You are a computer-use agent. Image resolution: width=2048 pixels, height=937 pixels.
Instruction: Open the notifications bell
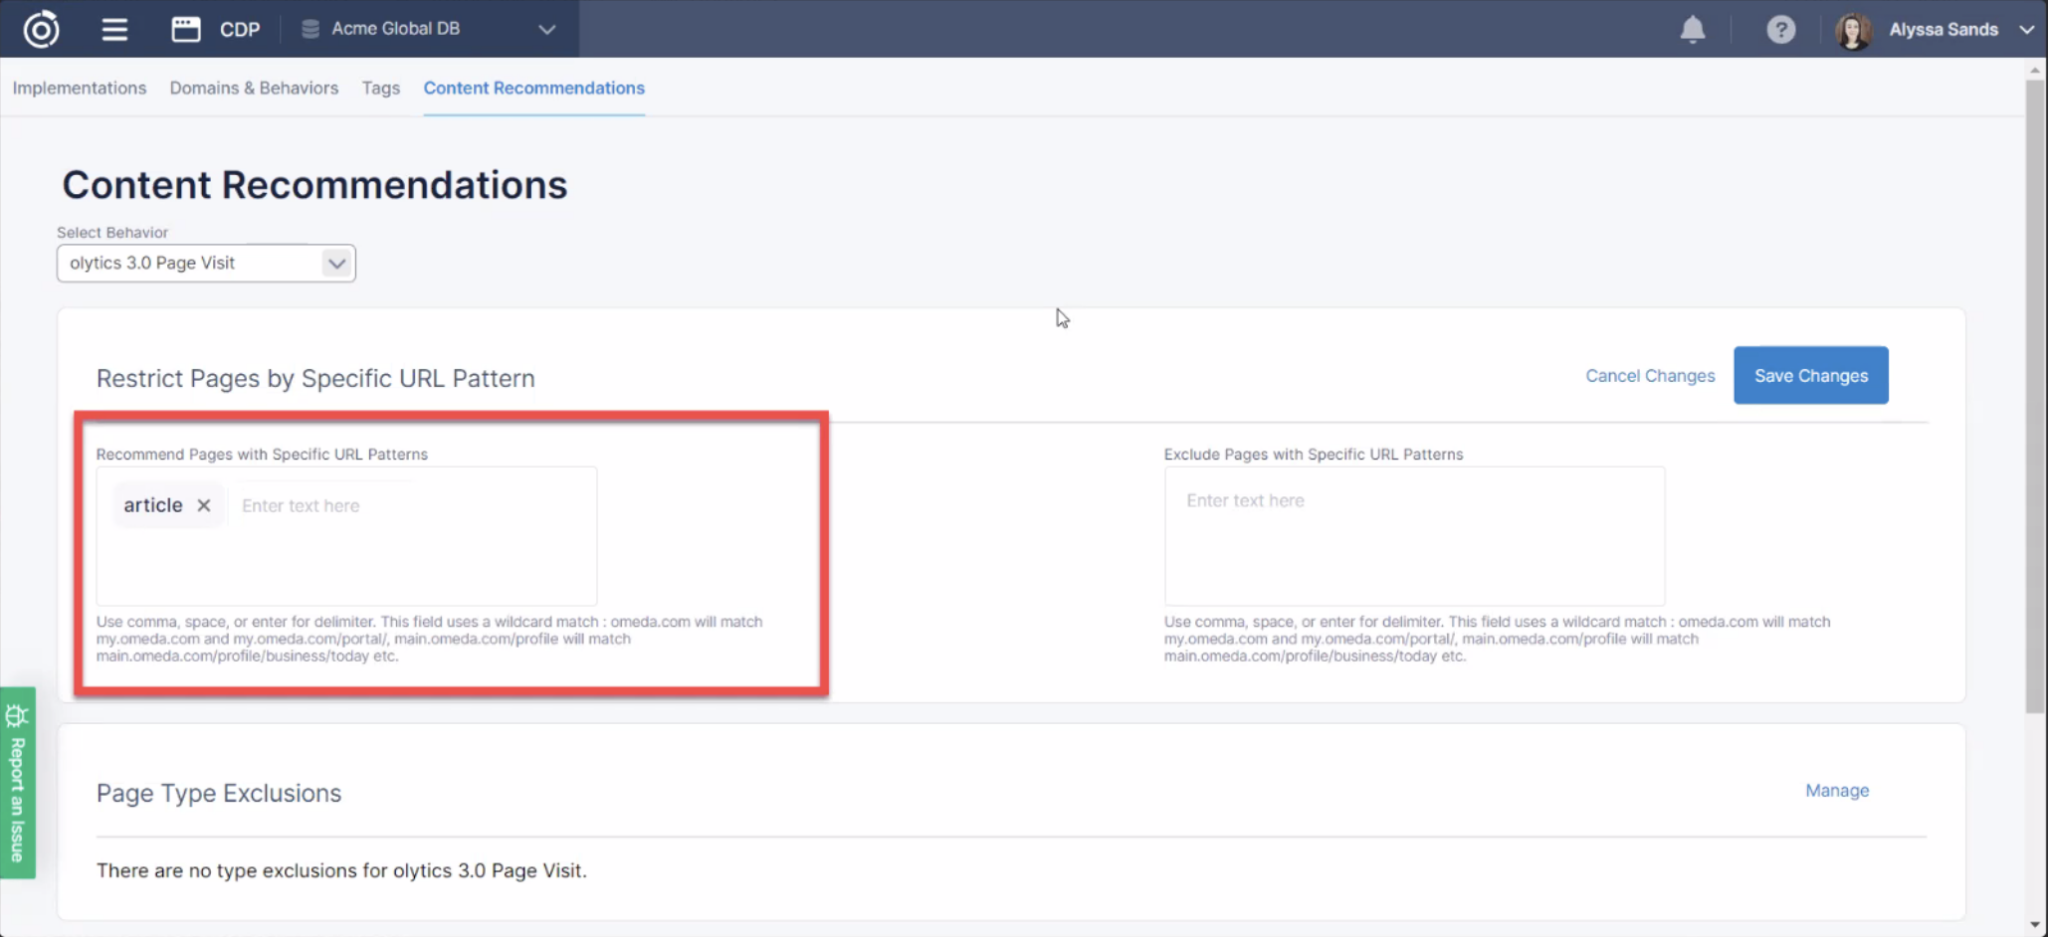pyautogui.click(x=1692, y=30)
